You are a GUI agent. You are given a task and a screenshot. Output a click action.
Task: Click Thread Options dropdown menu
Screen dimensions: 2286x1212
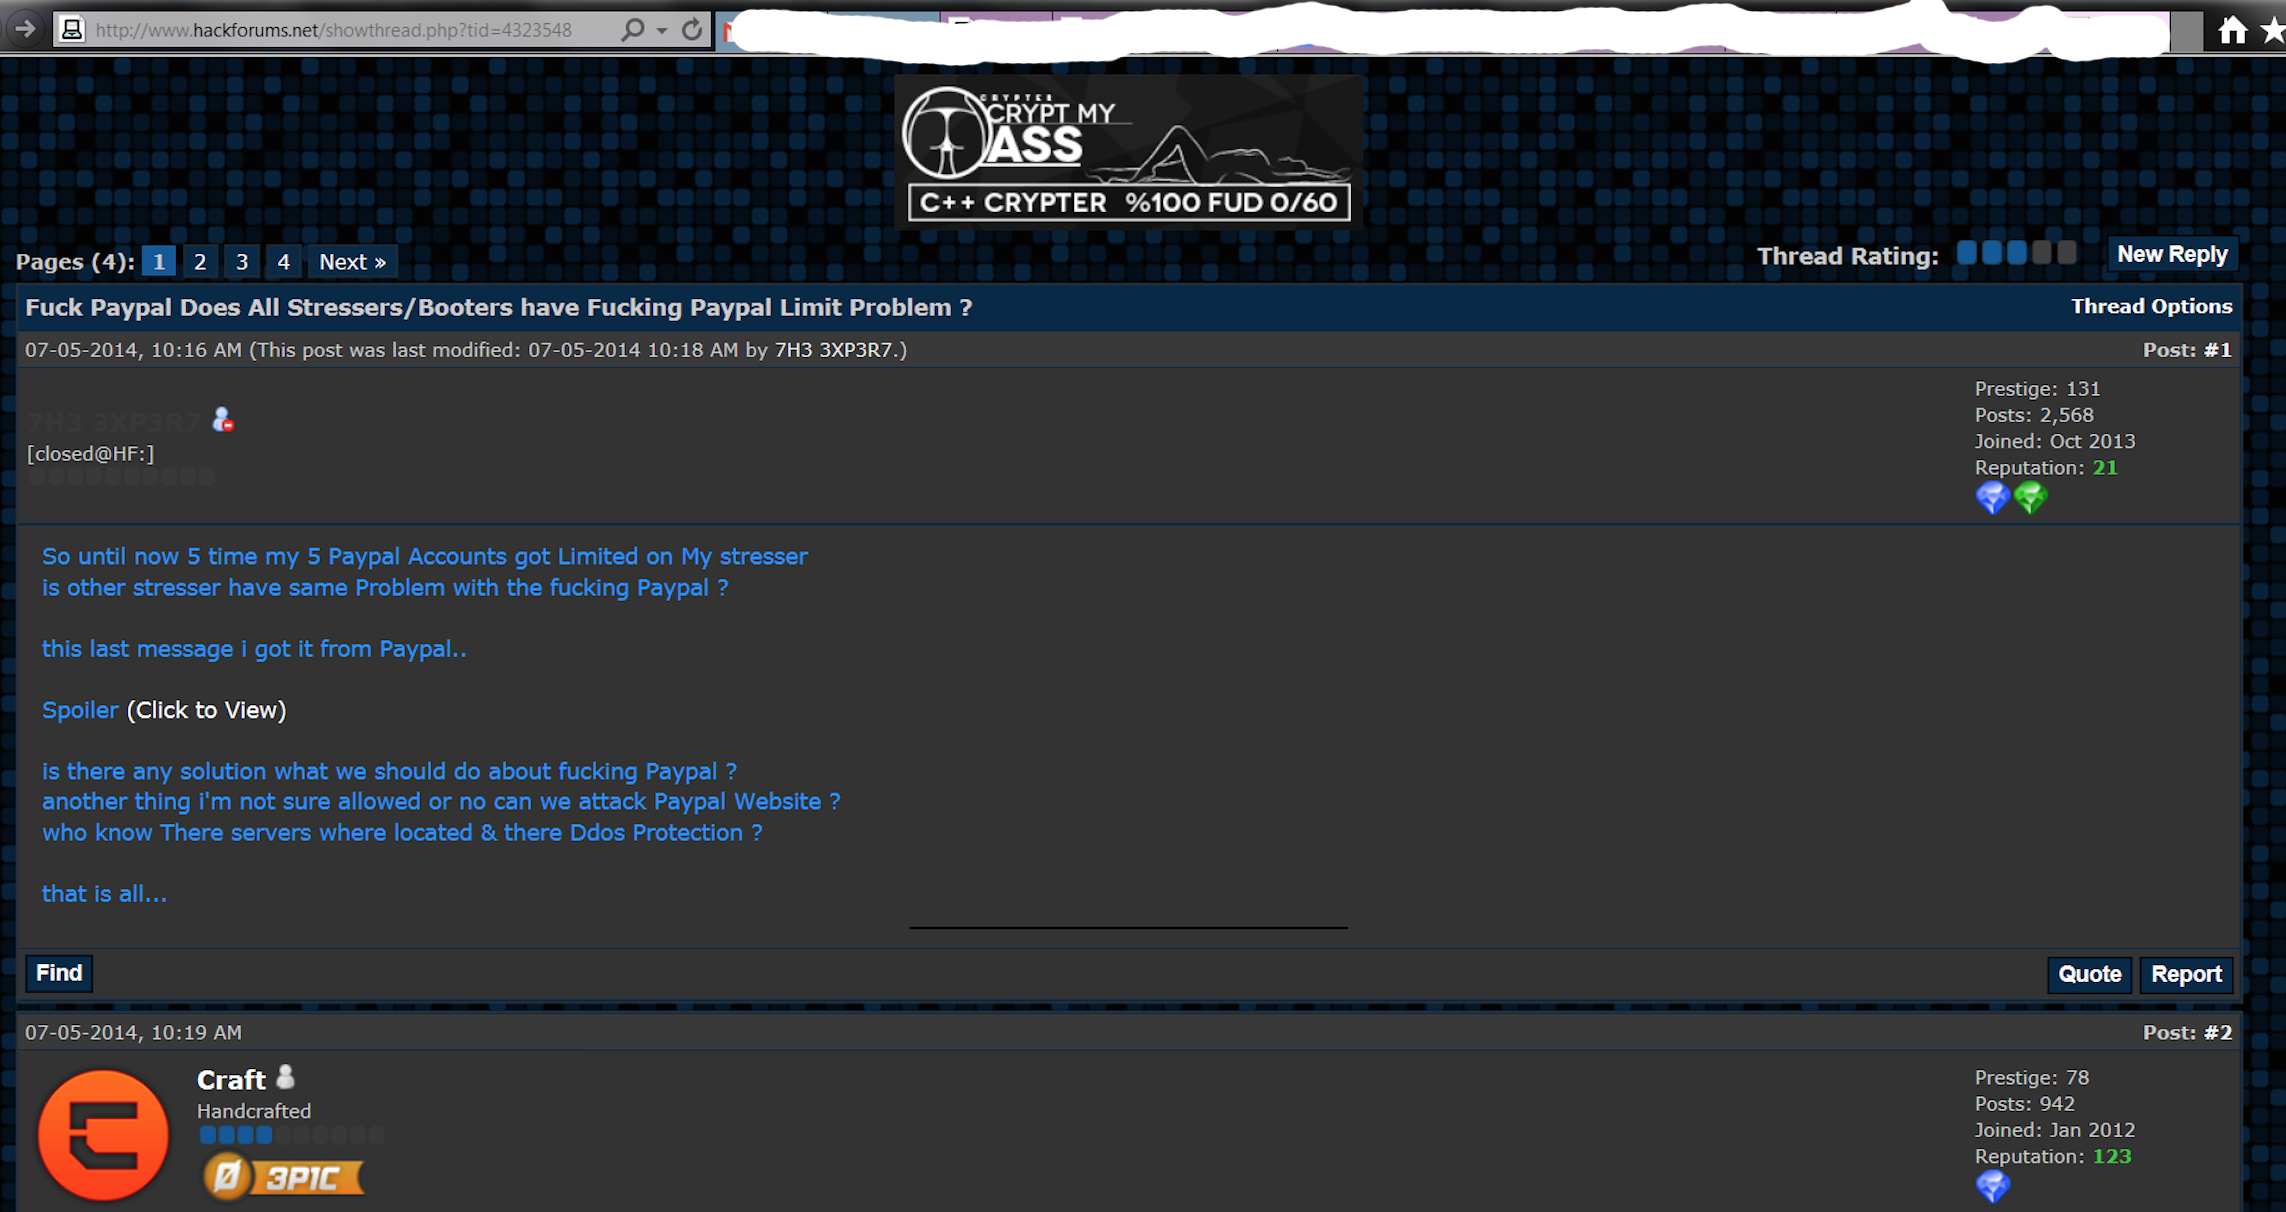point(2148,308)
